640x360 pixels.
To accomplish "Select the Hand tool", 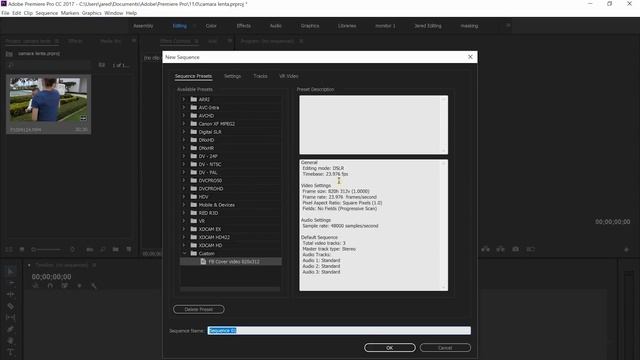I will point(11,340).
